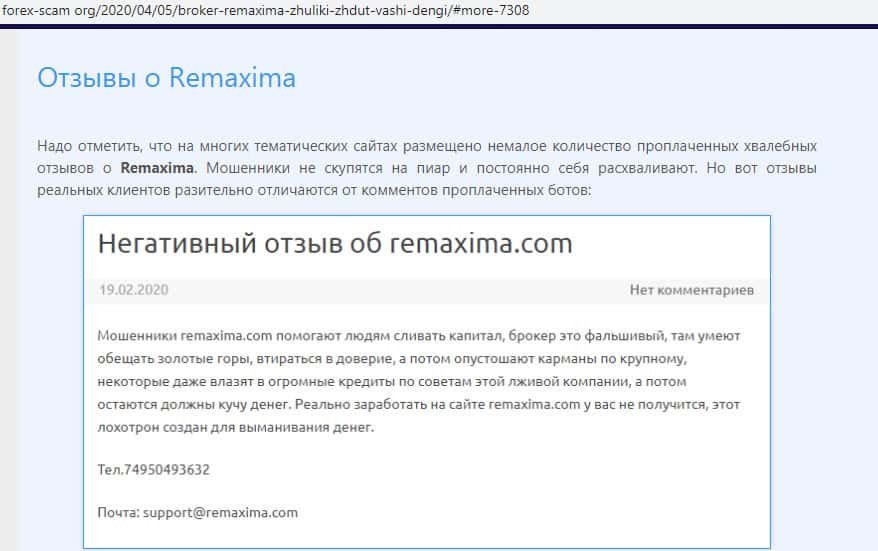
Task: Click the line 'реальных клиентов разительно отличаются'
Action: (x=314, y=190)
